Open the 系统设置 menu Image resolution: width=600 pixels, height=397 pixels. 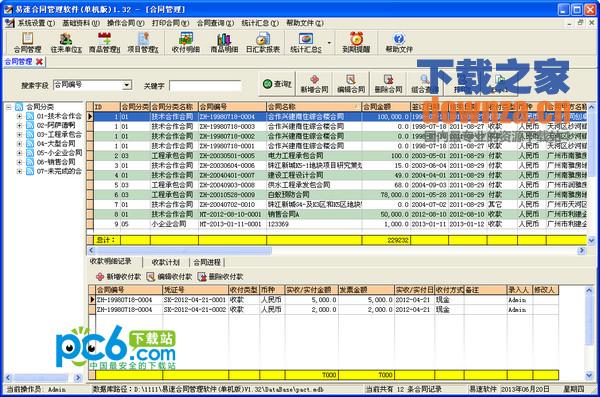pos(36,23)
